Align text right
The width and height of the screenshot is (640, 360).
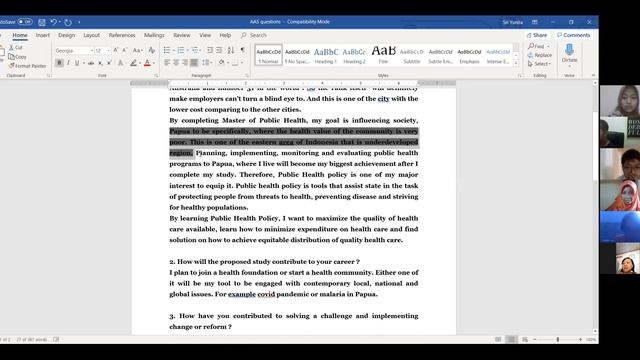point(185,63)
